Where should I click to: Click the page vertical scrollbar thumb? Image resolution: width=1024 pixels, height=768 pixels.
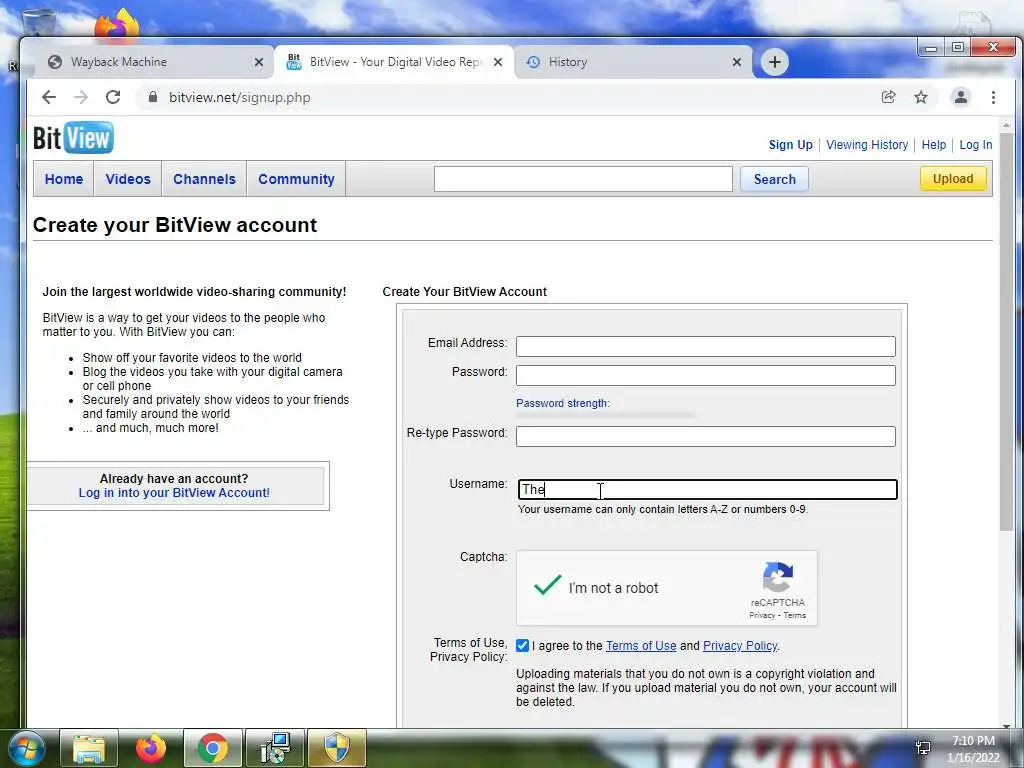tap(1006, 331)
